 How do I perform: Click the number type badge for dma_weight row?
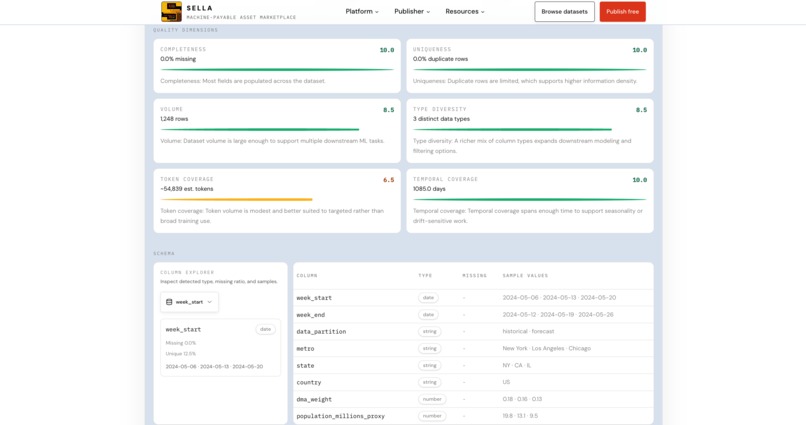[x=432, y=399]
